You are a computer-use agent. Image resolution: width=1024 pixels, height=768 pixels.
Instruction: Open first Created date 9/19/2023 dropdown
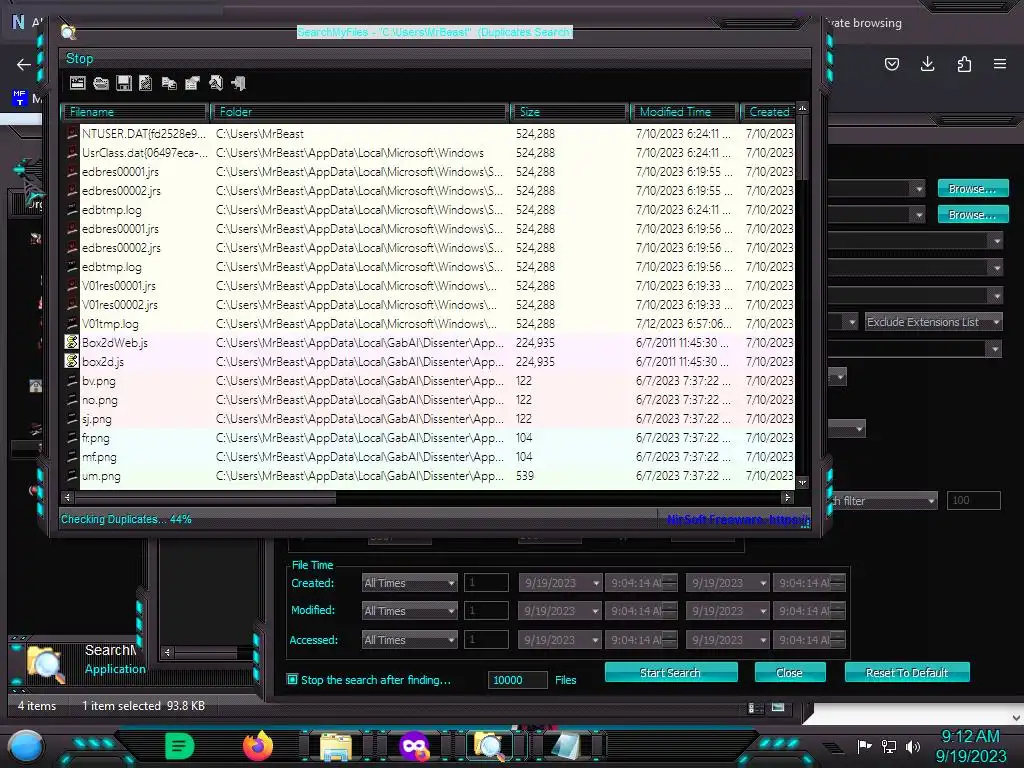[x=596, y=583]
